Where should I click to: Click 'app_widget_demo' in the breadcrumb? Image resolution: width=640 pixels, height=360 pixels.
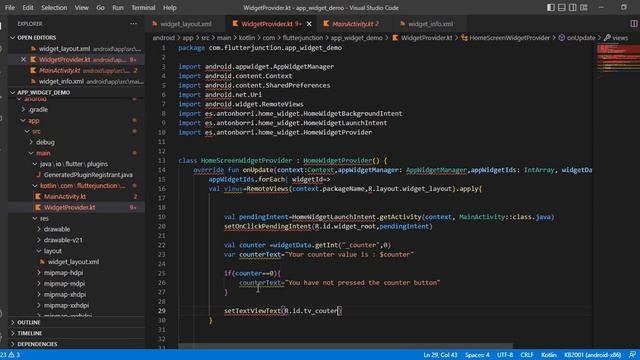pyautogui.click(x=357, y=38)
